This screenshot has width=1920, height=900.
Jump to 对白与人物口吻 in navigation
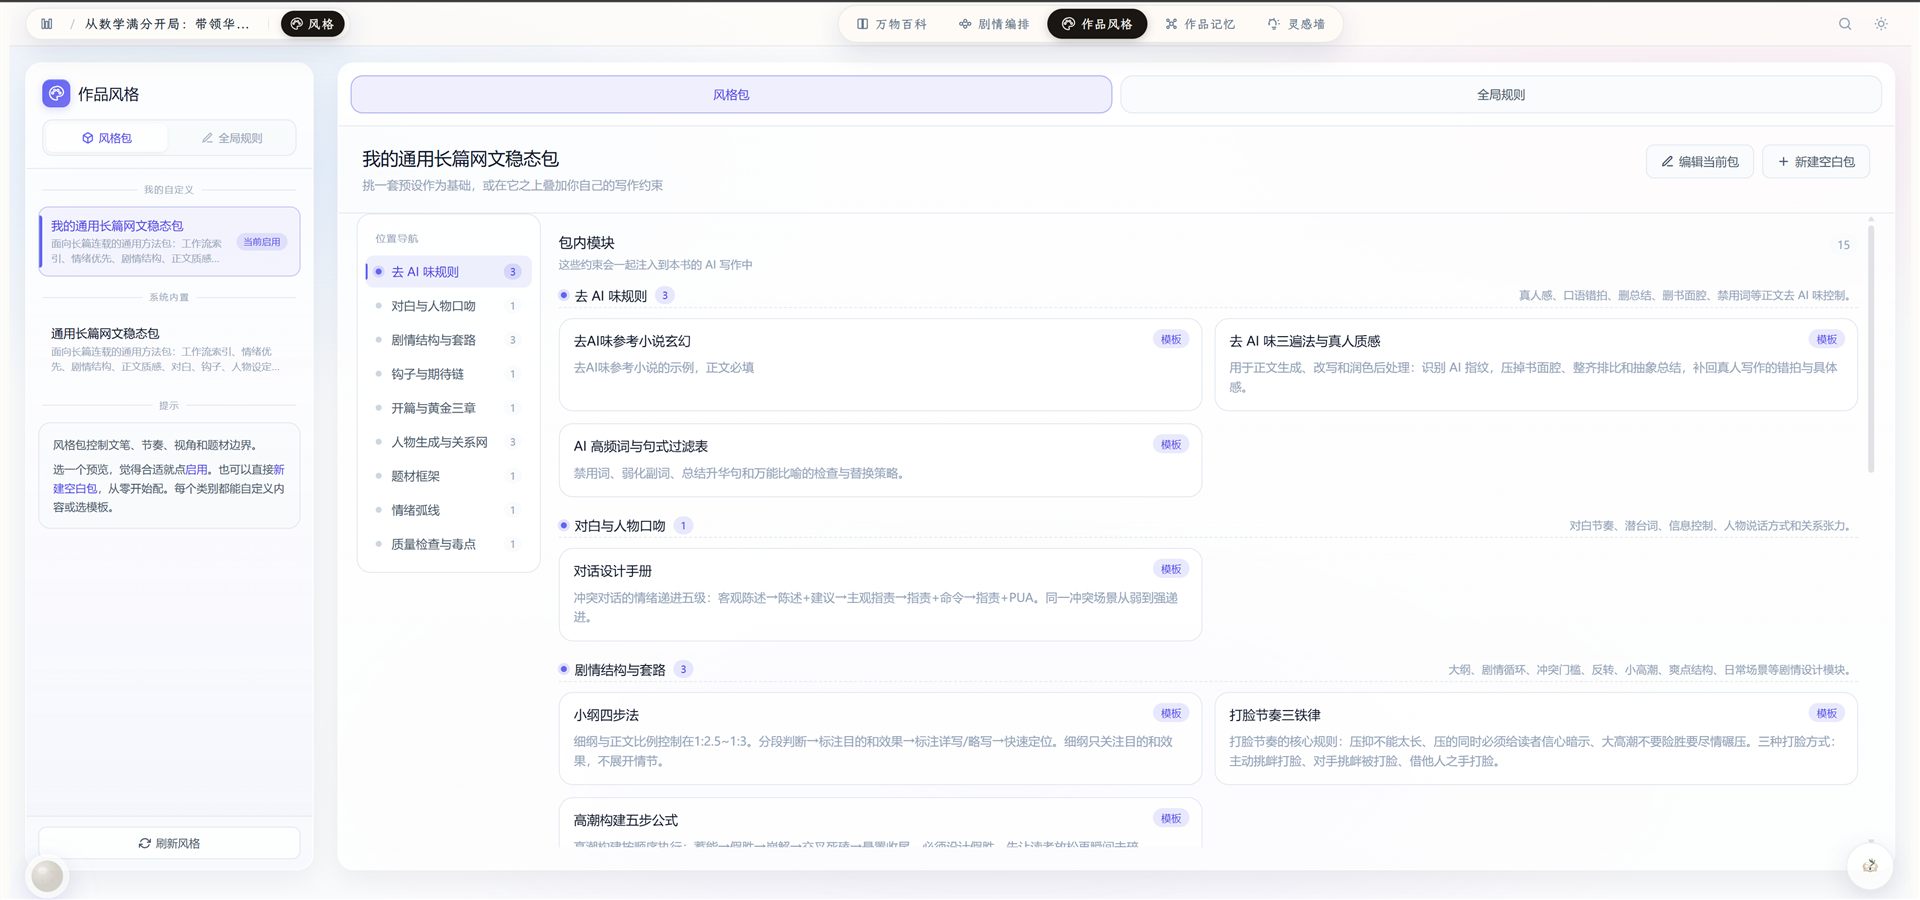(448, 306)
